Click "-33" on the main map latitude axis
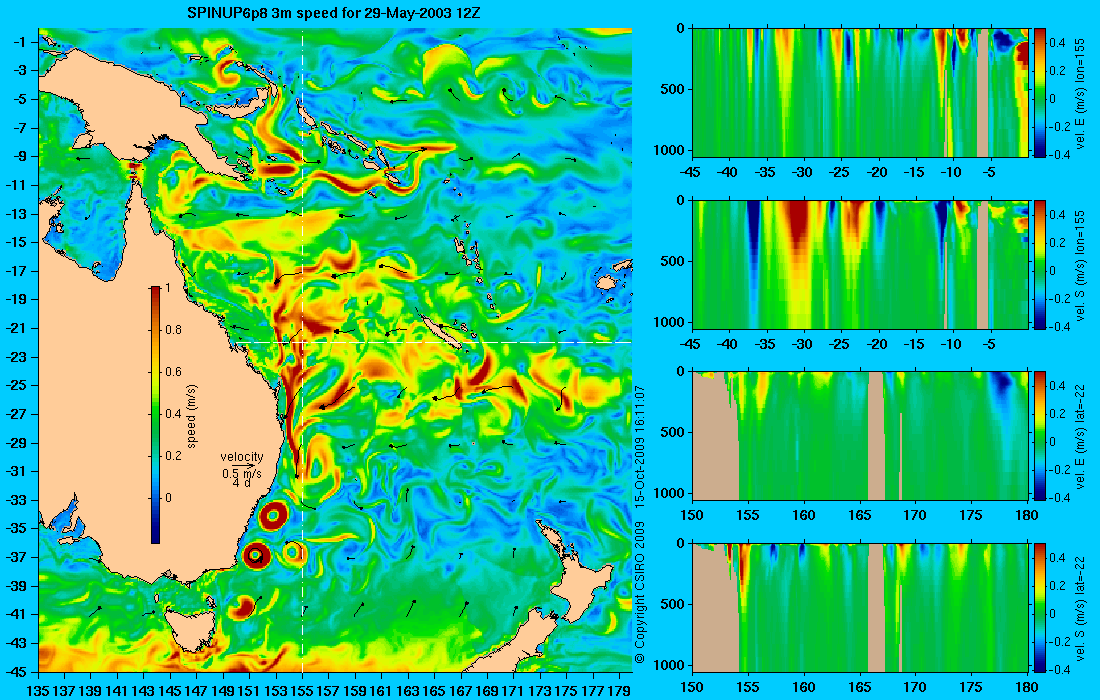This screenshot has width=1100, height=700. tap(17, 499)
